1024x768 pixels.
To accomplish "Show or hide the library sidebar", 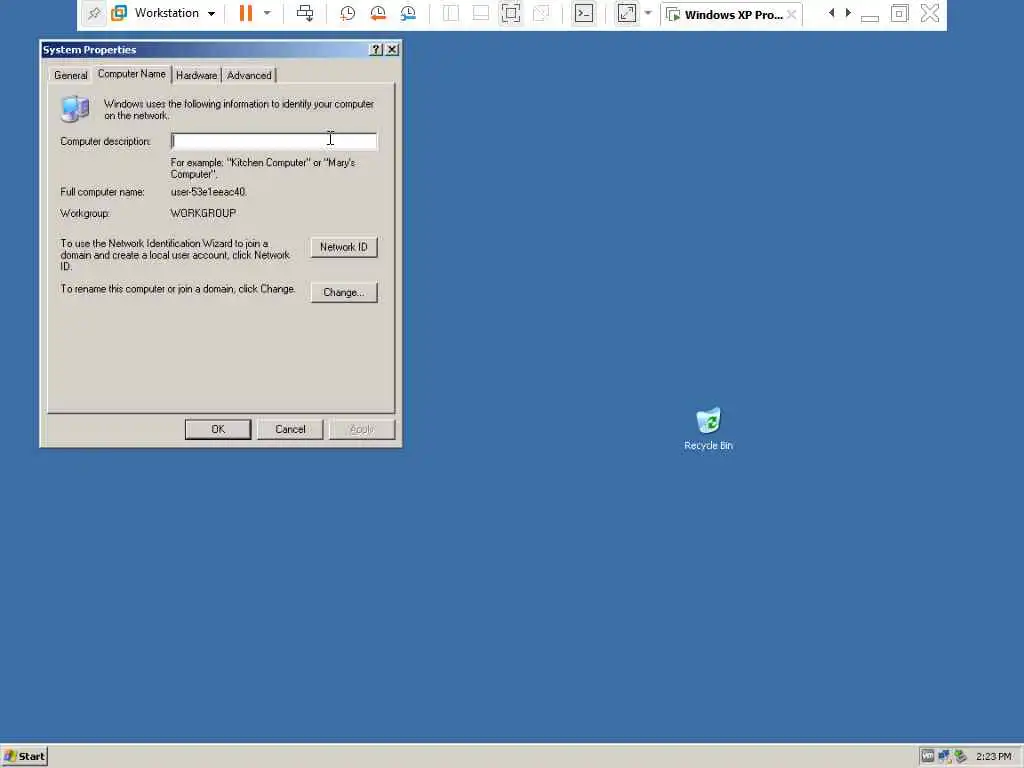I will (x=451, y=13).
